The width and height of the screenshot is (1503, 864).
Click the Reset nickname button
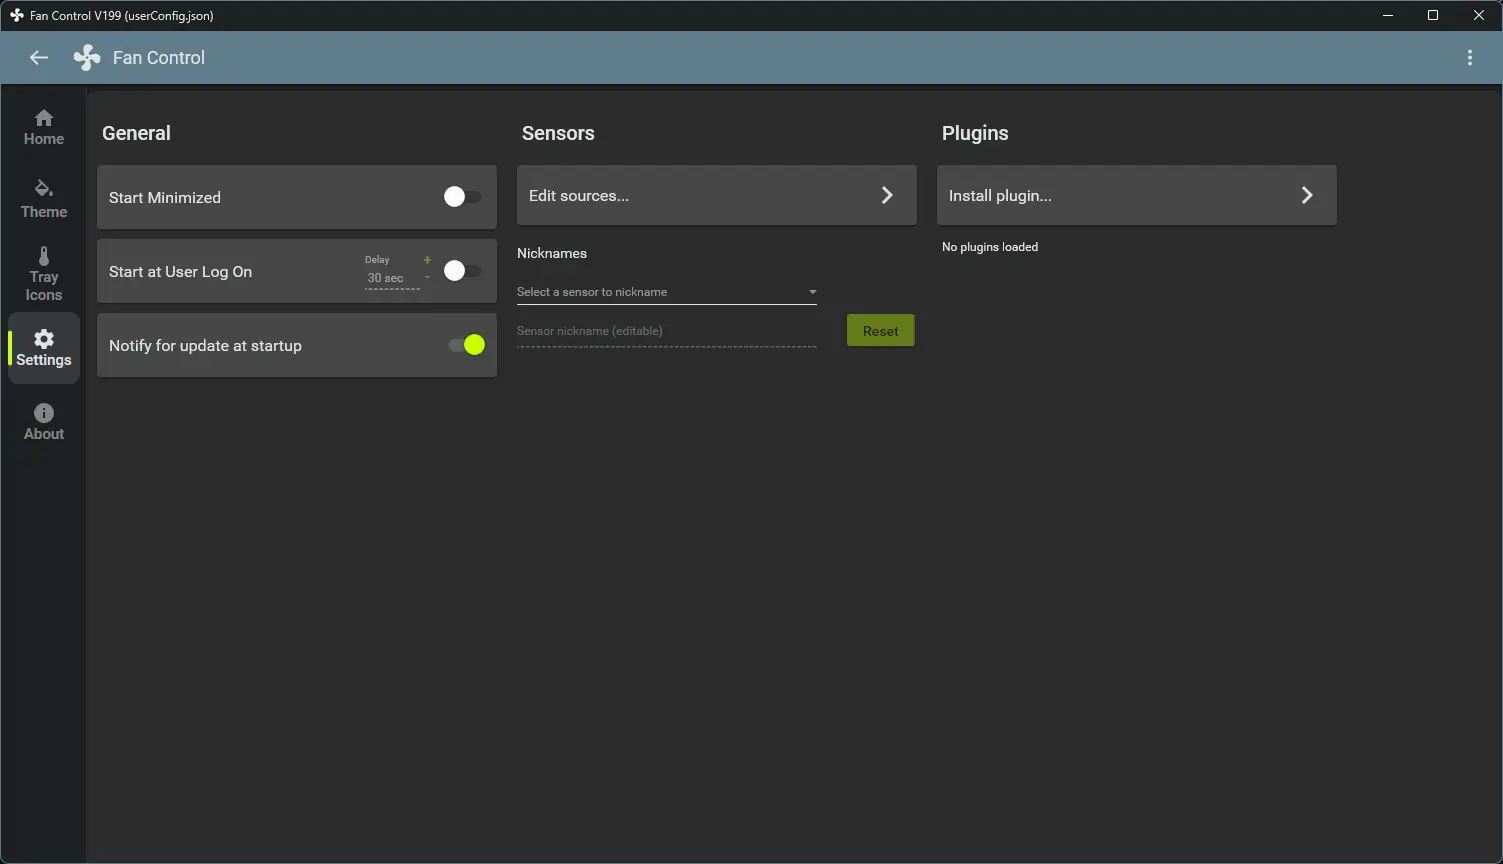click(880, 331)
